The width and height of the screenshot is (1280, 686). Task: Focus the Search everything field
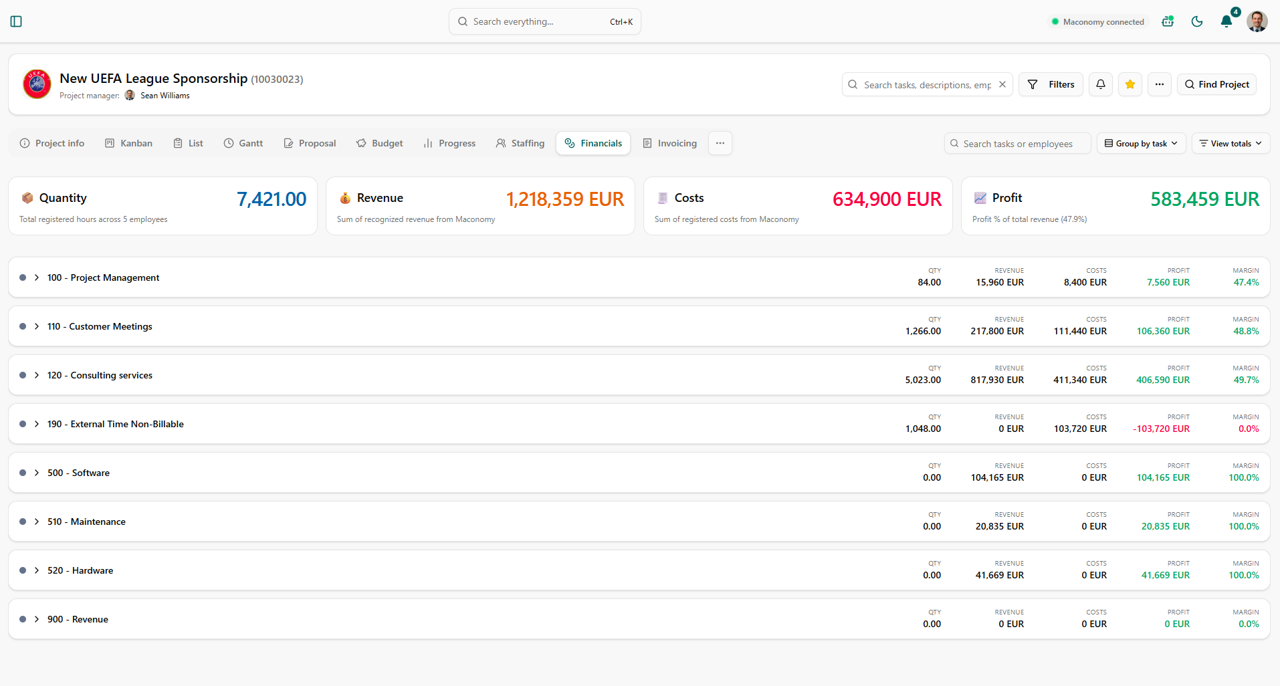[x=545, y=21]
